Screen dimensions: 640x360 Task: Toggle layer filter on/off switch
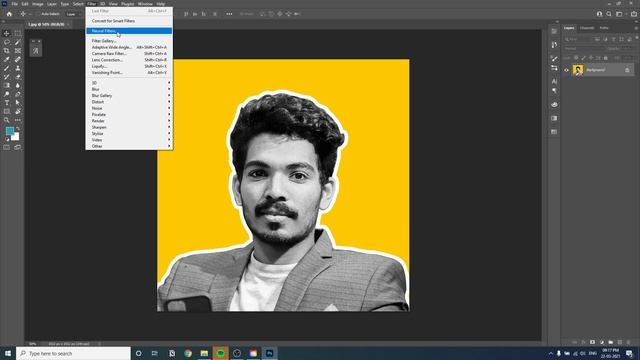pos(636,38)
